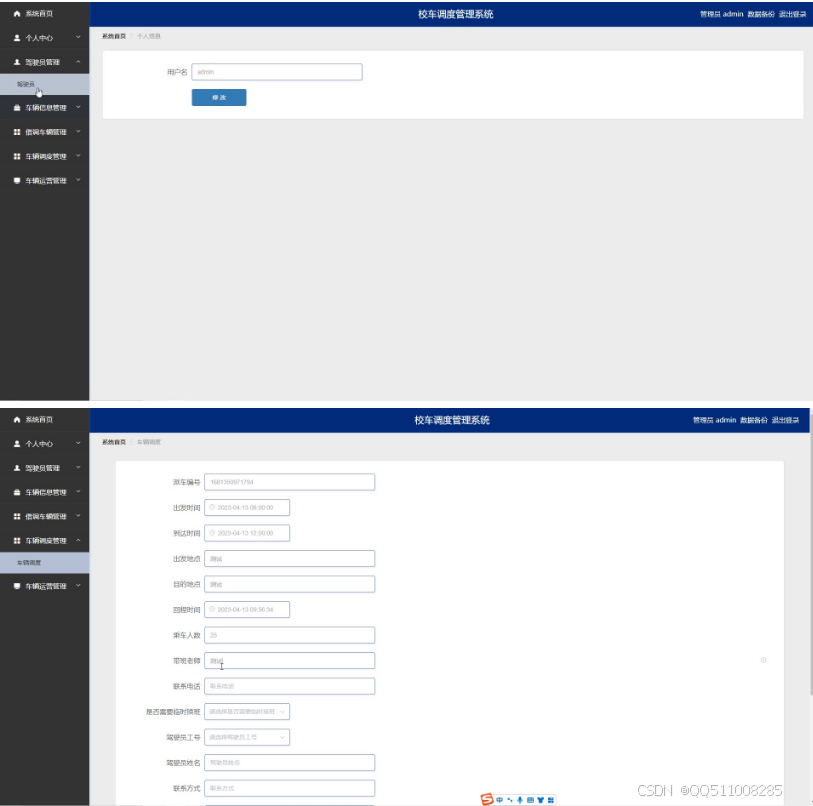Click the blue 修改 button
813x806 pixels.
(x=219, y=98)
